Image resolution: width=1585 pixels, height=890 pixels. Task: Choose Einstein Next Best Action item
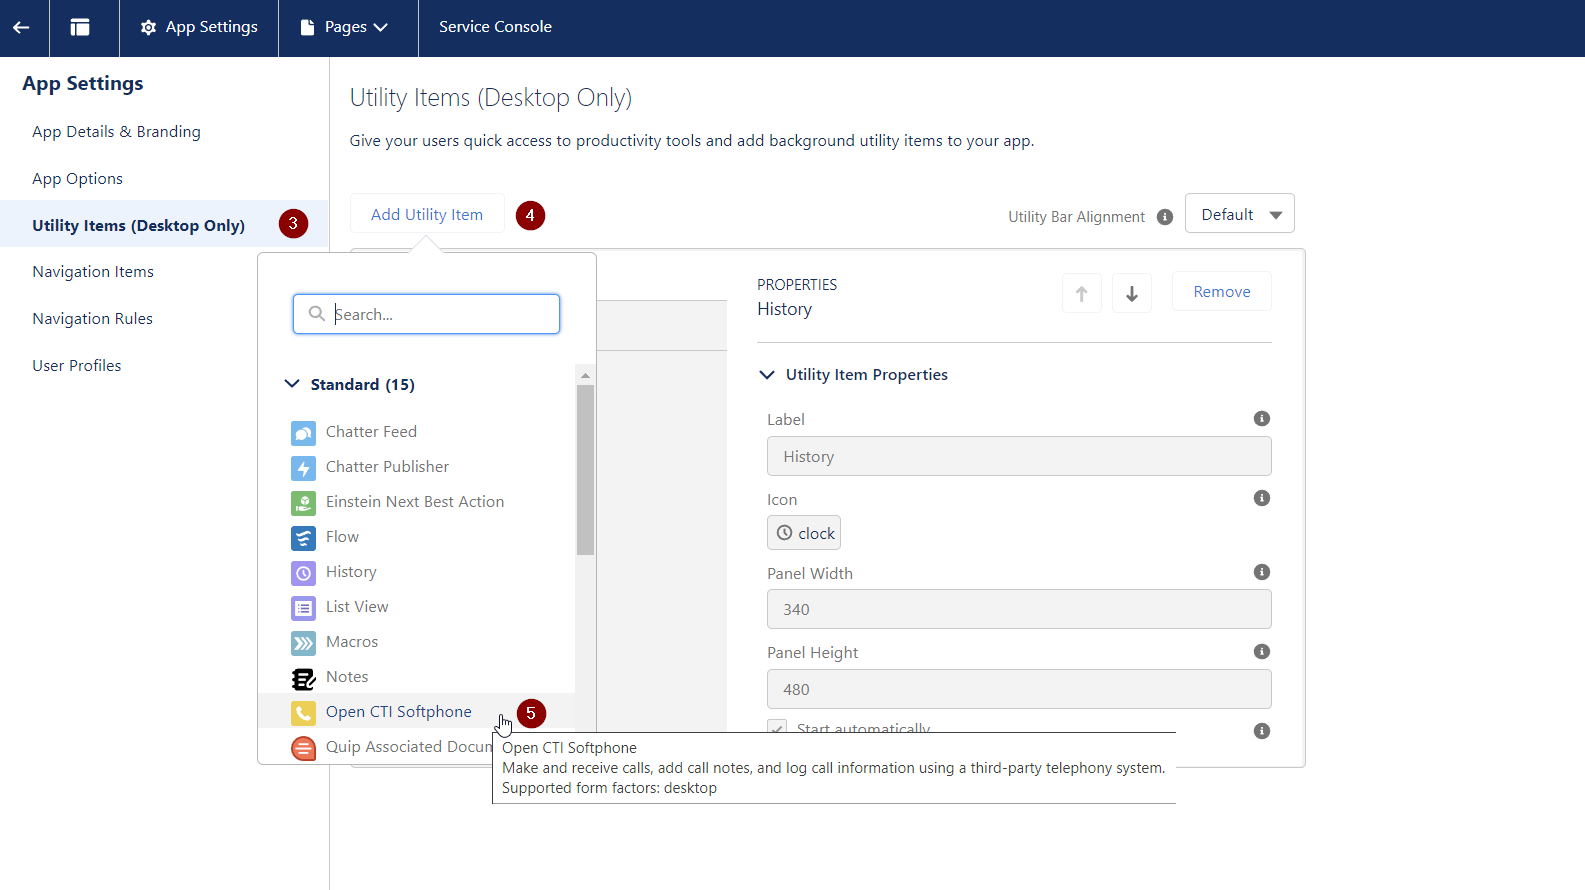tap(415, 502)
